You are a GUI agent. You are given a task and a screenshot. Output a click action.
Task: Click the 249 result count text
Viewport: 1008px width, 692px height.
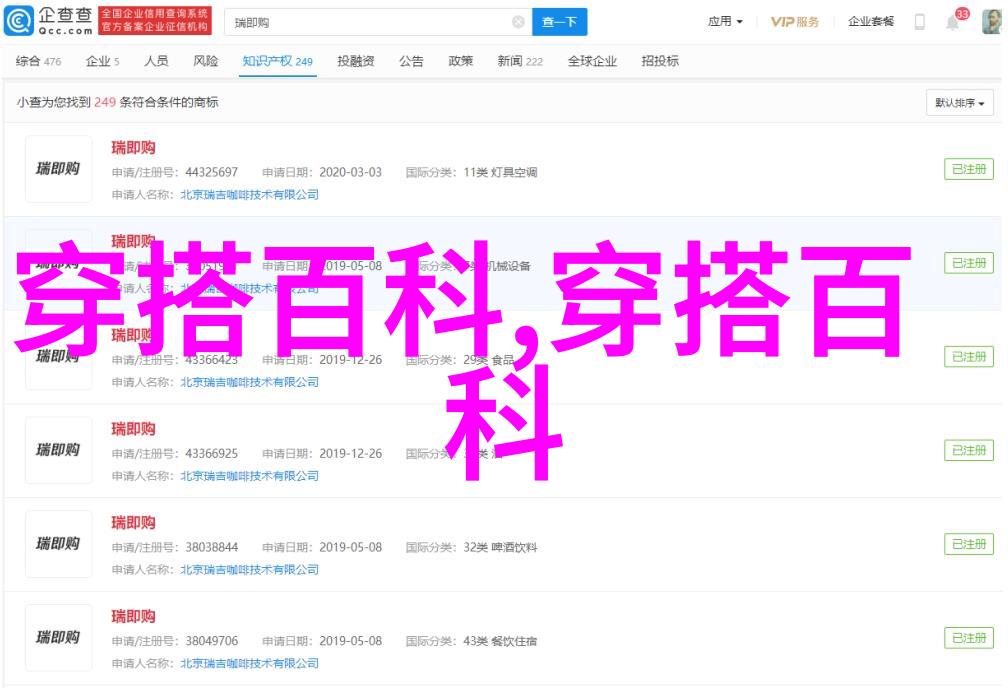(x=105, y=102)
